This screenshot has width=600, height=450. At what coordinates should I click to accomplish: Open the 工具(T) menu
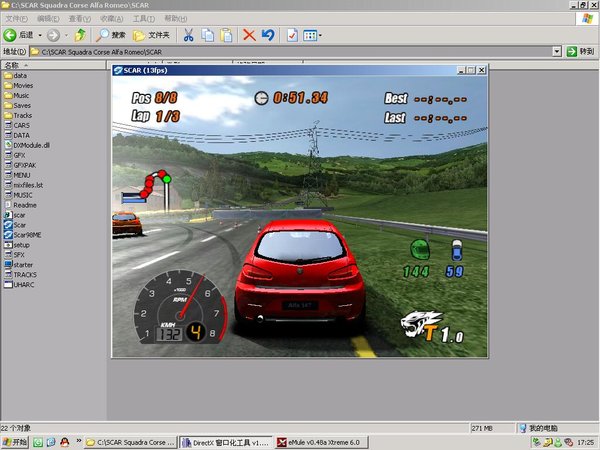tap(143, 18)
